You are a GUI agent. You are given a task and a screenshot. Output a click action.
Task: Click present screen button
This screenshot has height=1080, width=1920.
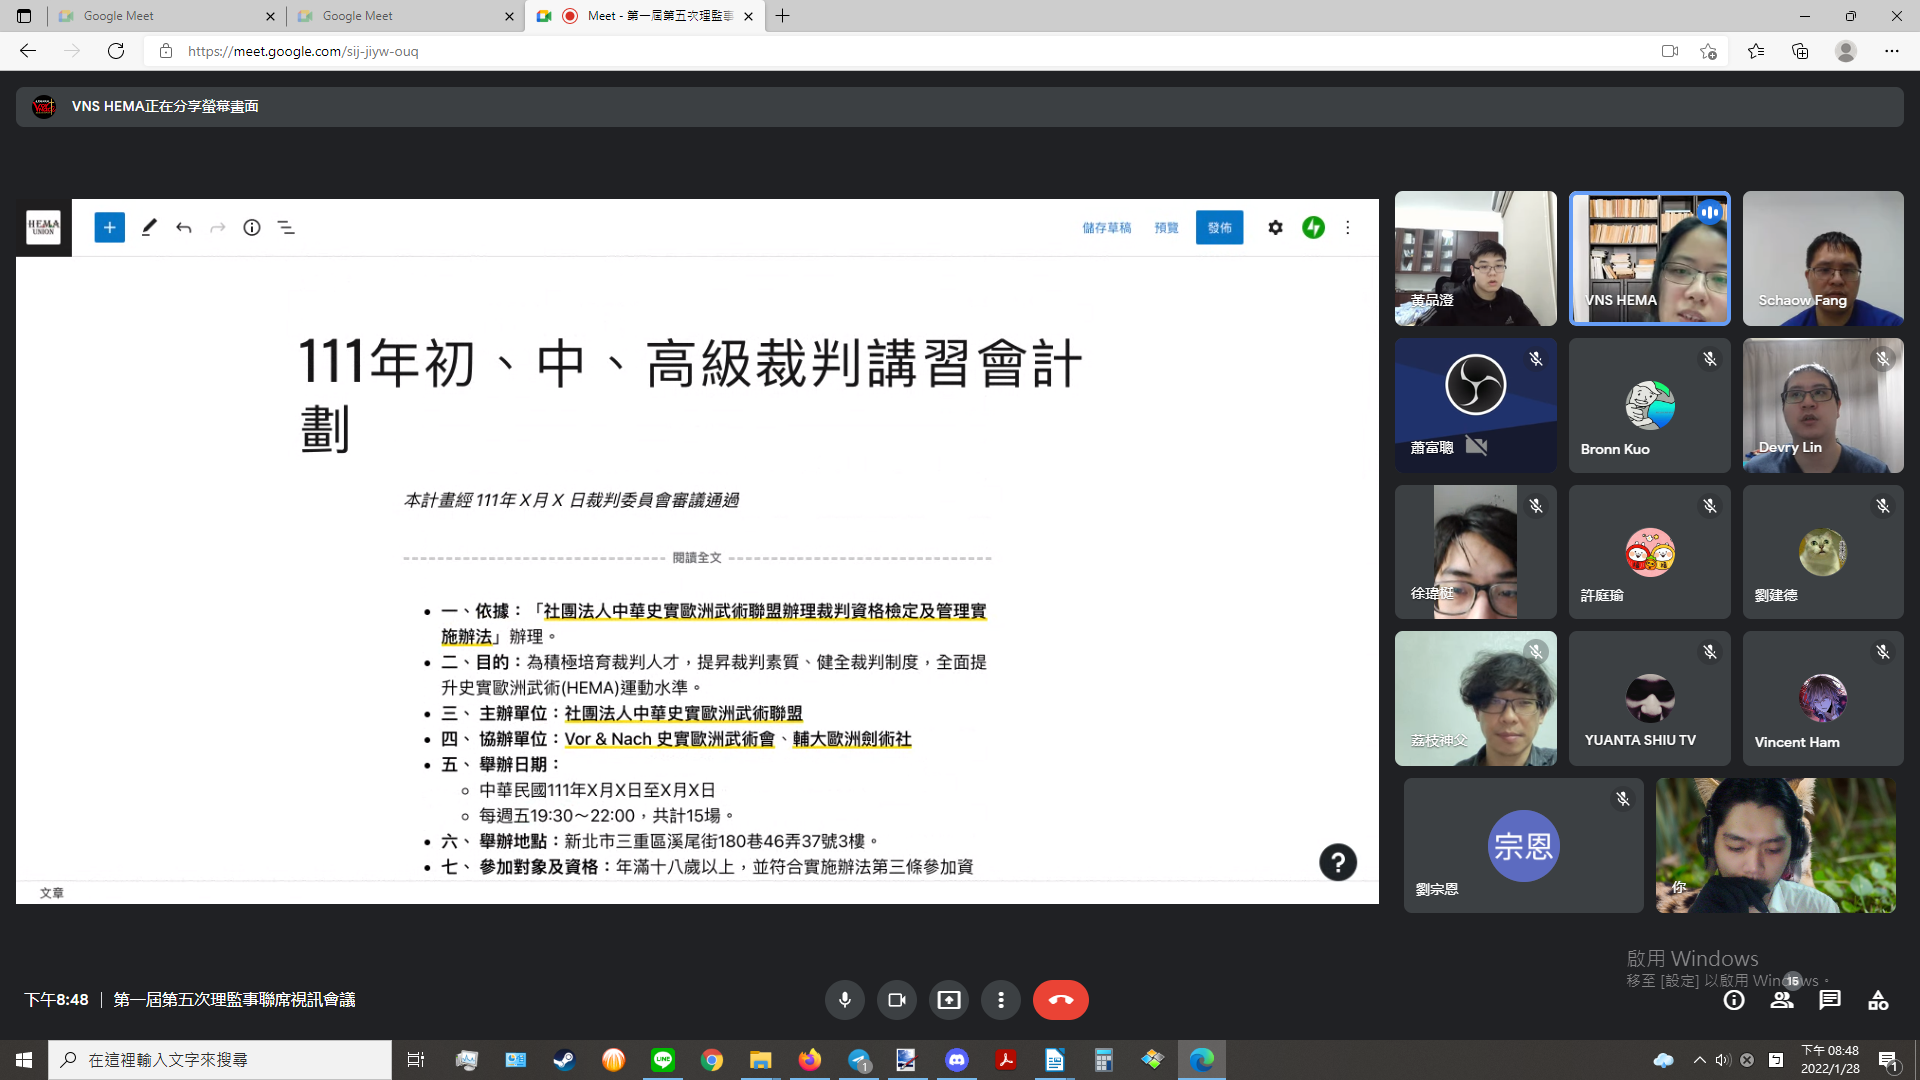[x=948, y=1000]
